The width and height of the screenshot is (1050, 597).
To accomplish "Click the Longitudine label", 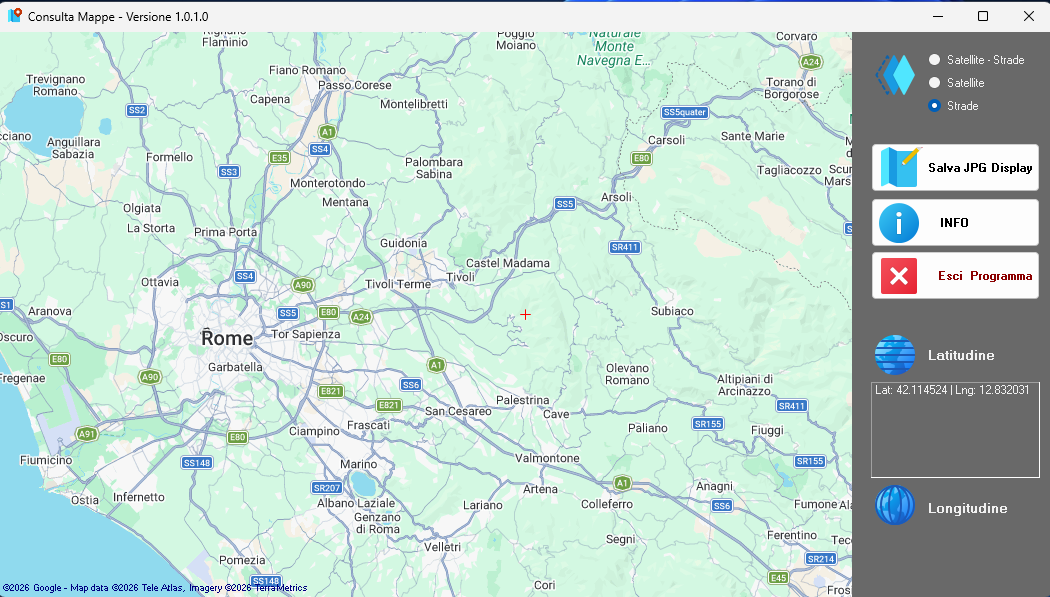I will [x=968, y=509].
